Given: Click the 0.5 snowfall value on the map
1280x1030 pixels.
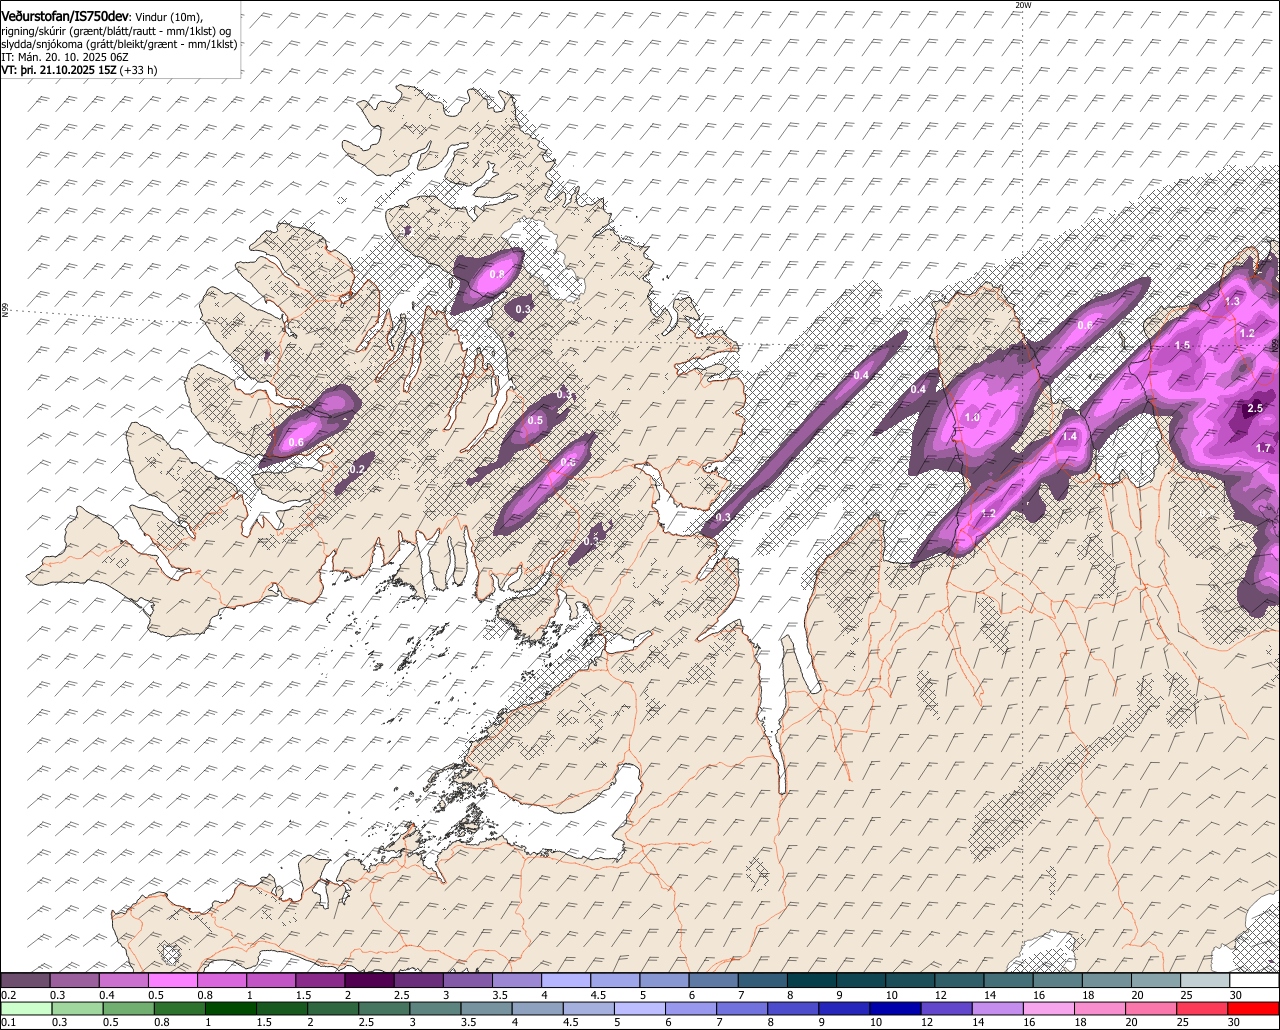Looking at the screenshot, I should tap(535, 421).
